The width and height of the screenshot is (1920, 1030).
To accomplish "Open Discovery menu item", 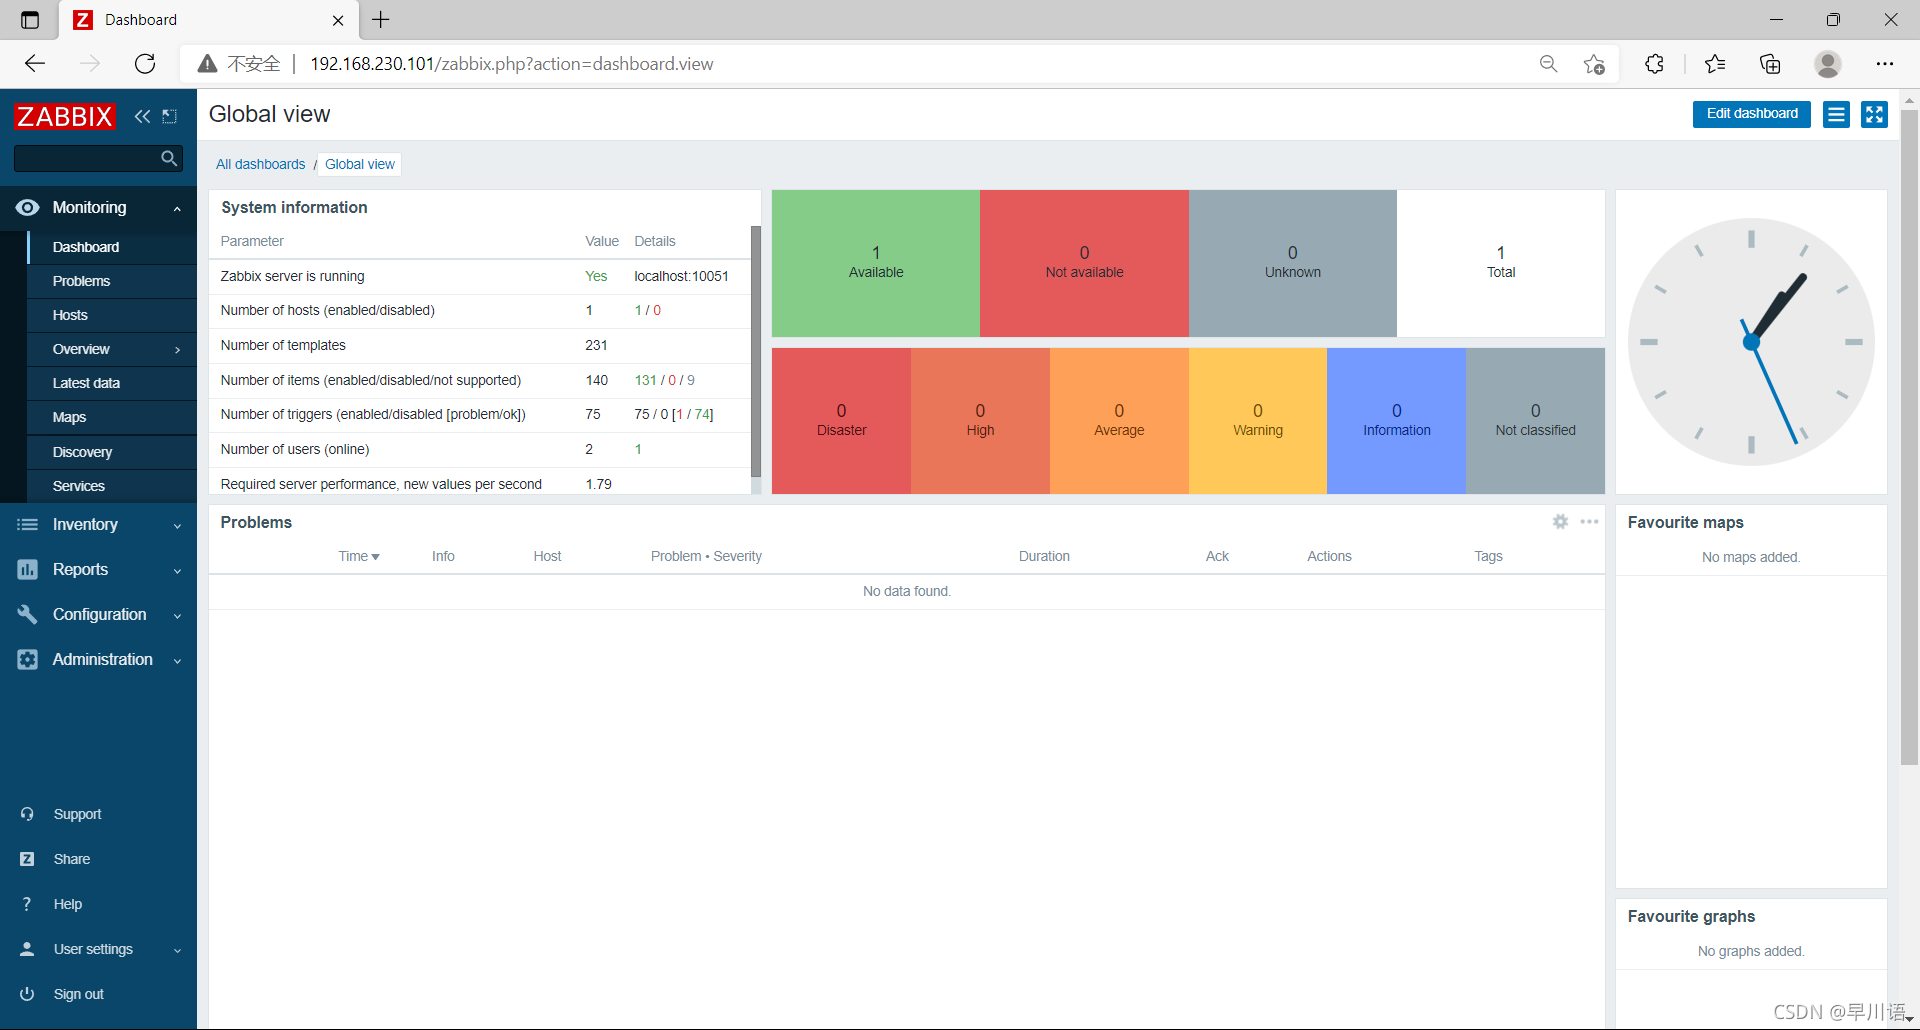I will 82,452.
